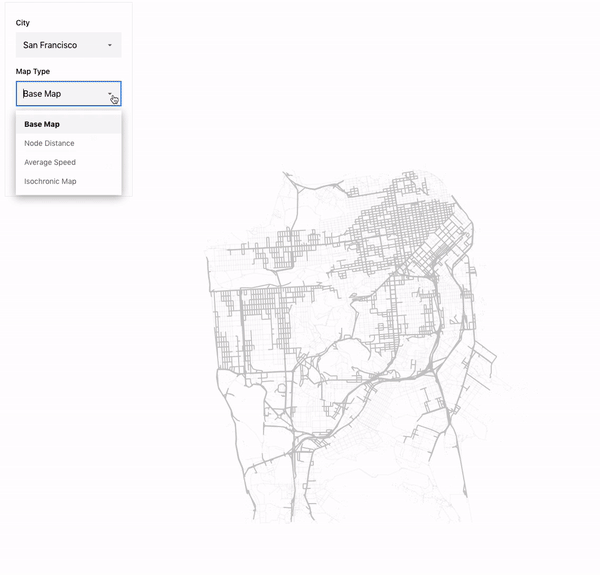Click the Map Type combo box
600x575 pixels.
coord(68,94)
